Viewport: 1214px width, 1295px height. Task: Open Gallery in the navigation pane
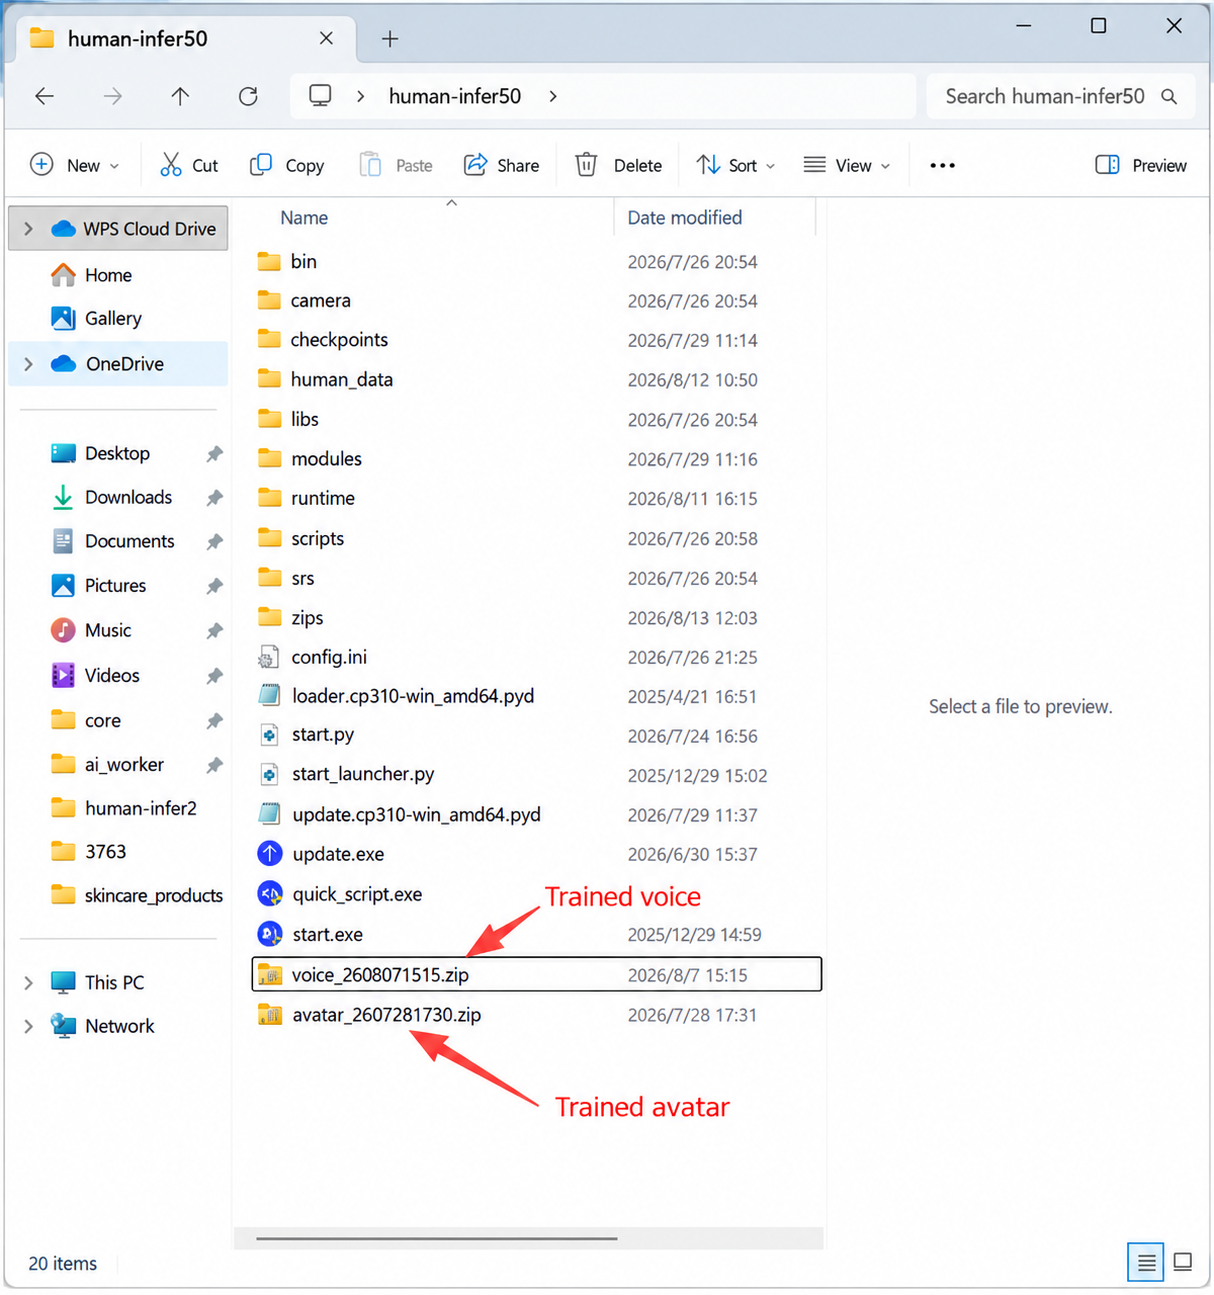coord(113,319)
